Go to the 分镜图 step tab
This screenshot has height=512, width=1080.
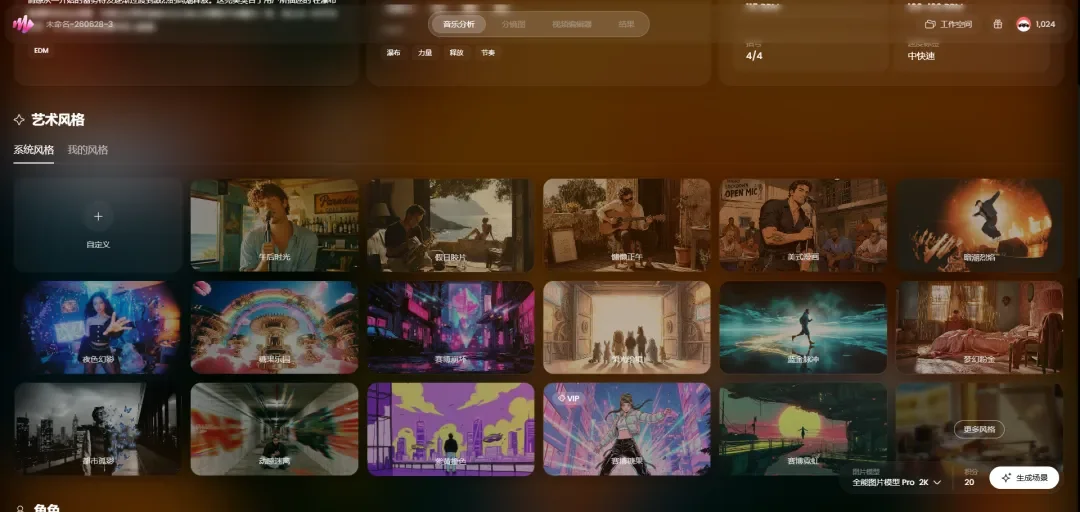pos(513,24)
